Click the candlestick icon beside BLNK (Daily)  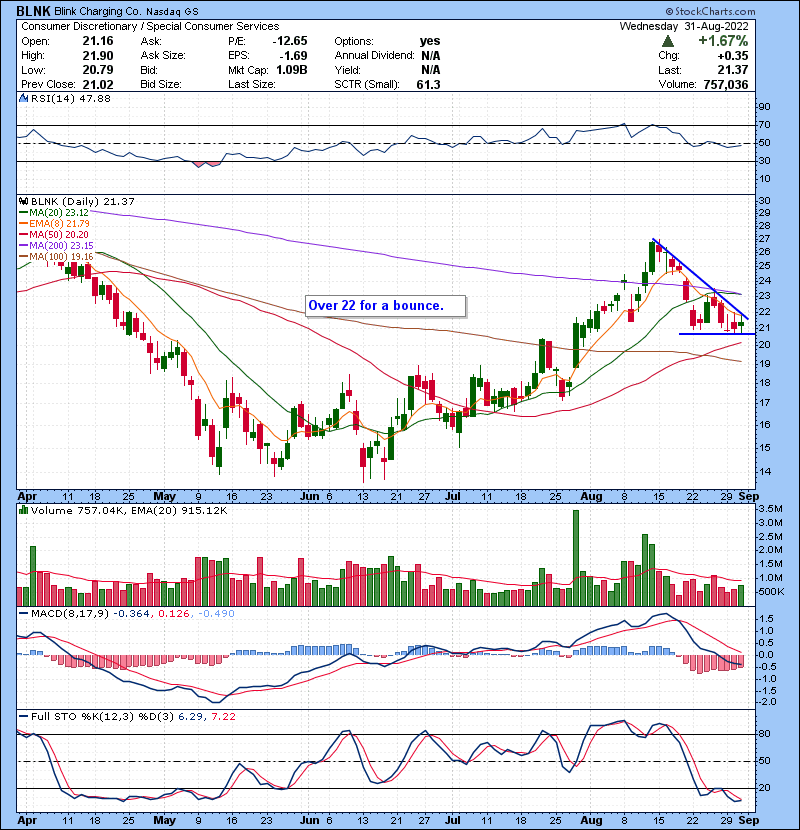coord(23,201)
